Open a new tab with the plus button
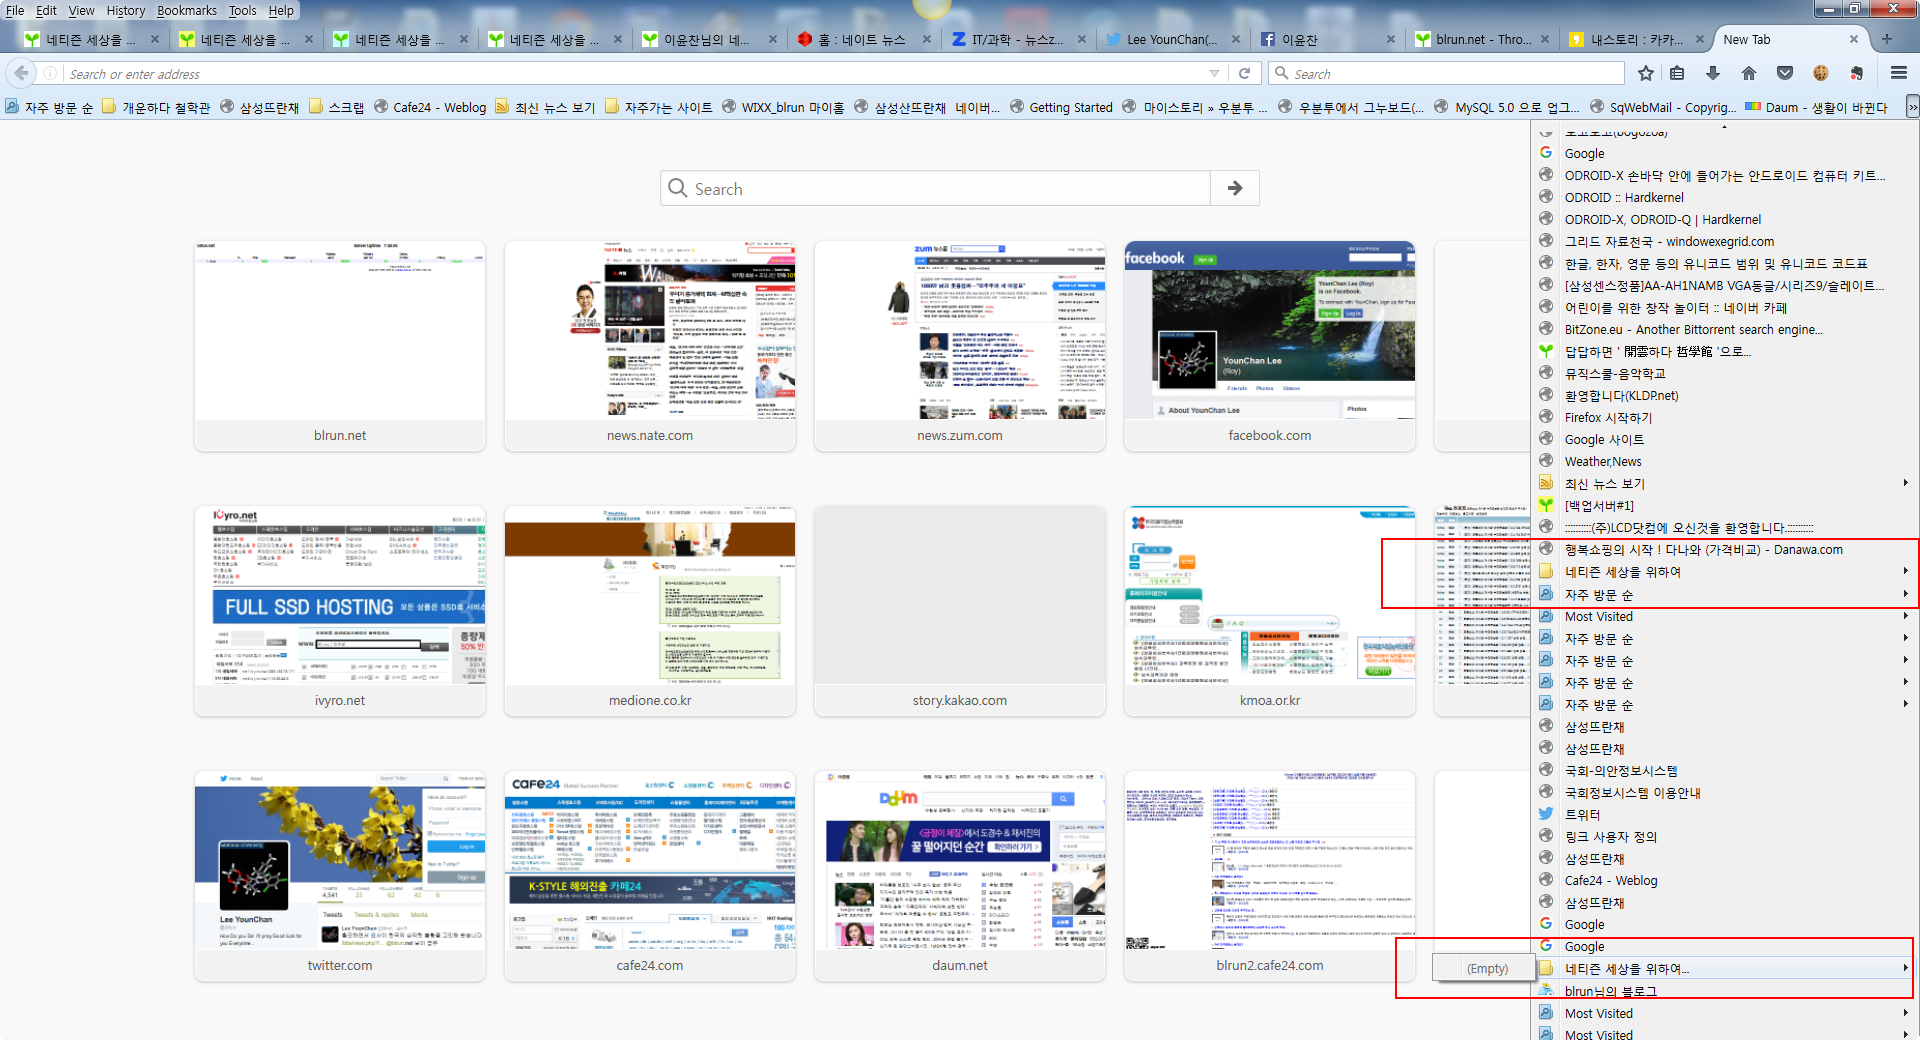Screen dimensions: 1920x1040 1887,39
